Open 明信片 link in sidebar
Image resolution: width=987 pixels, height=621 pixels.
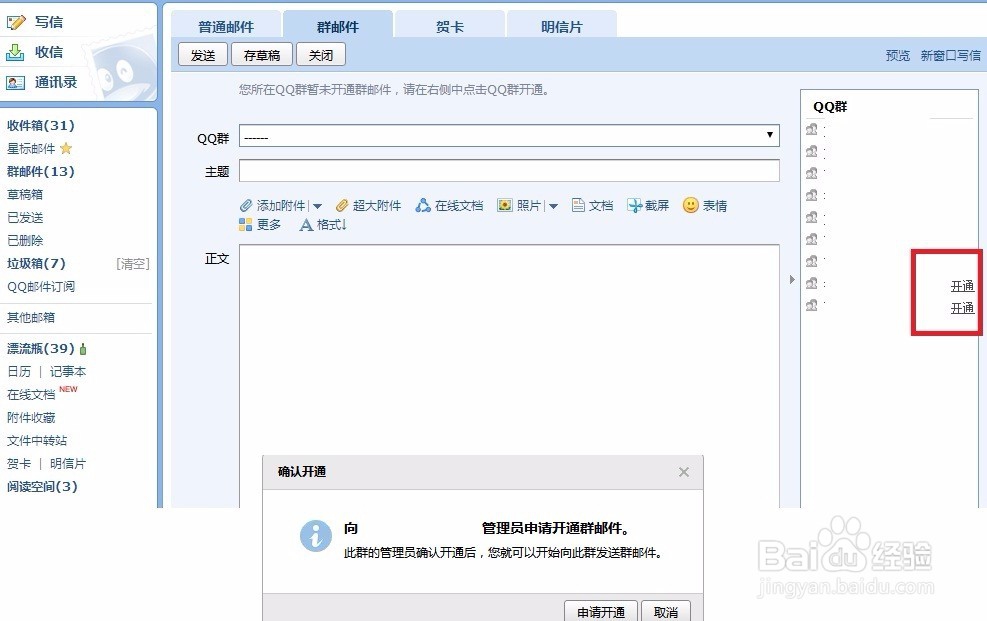pyautogui.click(x=68, y=464)
